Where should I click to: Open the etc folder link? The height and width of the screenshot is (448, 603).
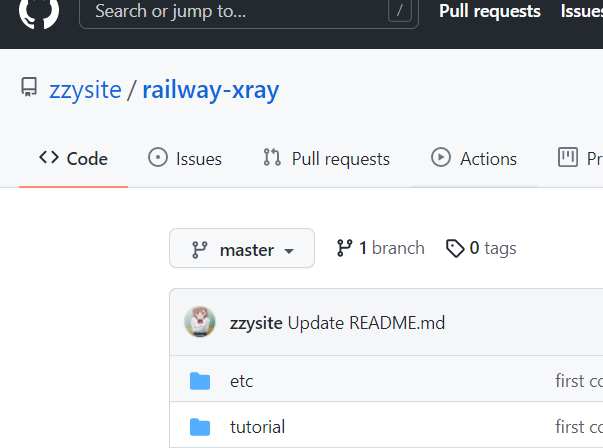242,381
